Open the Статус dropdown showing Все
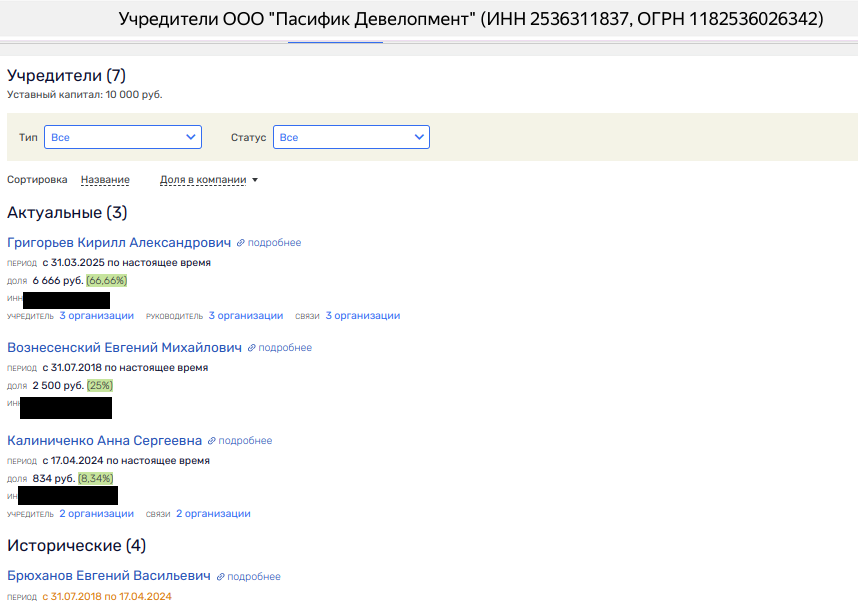 coord(351,137)
